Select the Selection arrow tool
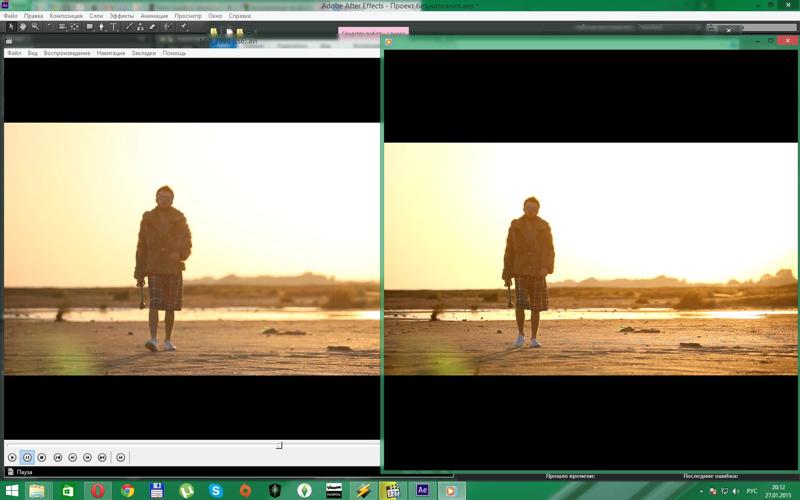Screen dimensions: 800x500 click(x=10, y=27)
